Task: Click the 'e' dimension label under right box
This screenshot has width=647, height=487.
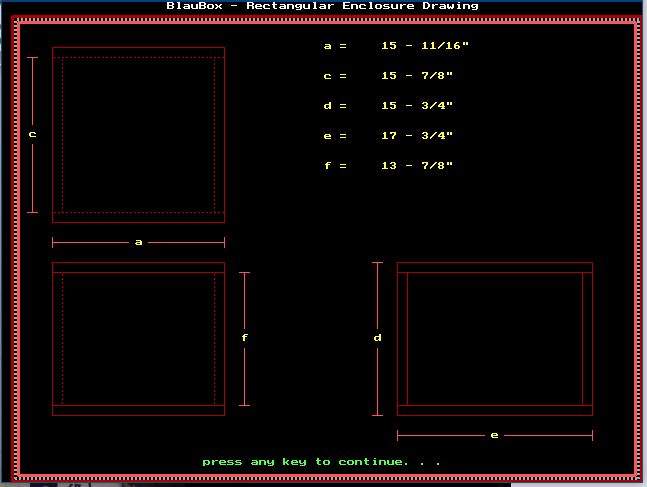Action: (494, 435)
